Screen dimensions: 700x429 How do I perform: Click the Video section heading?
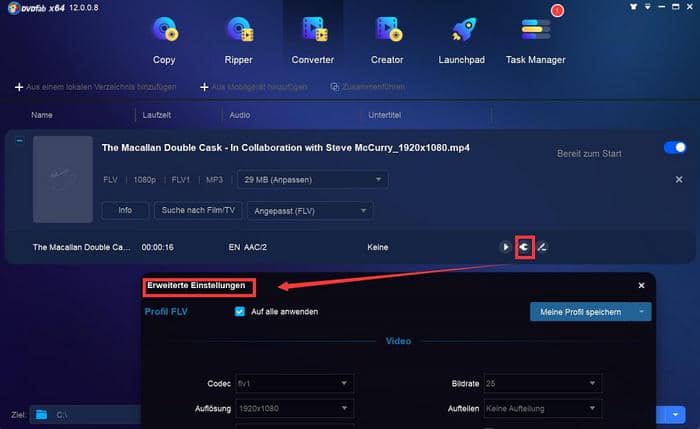(x=398, y=341)
